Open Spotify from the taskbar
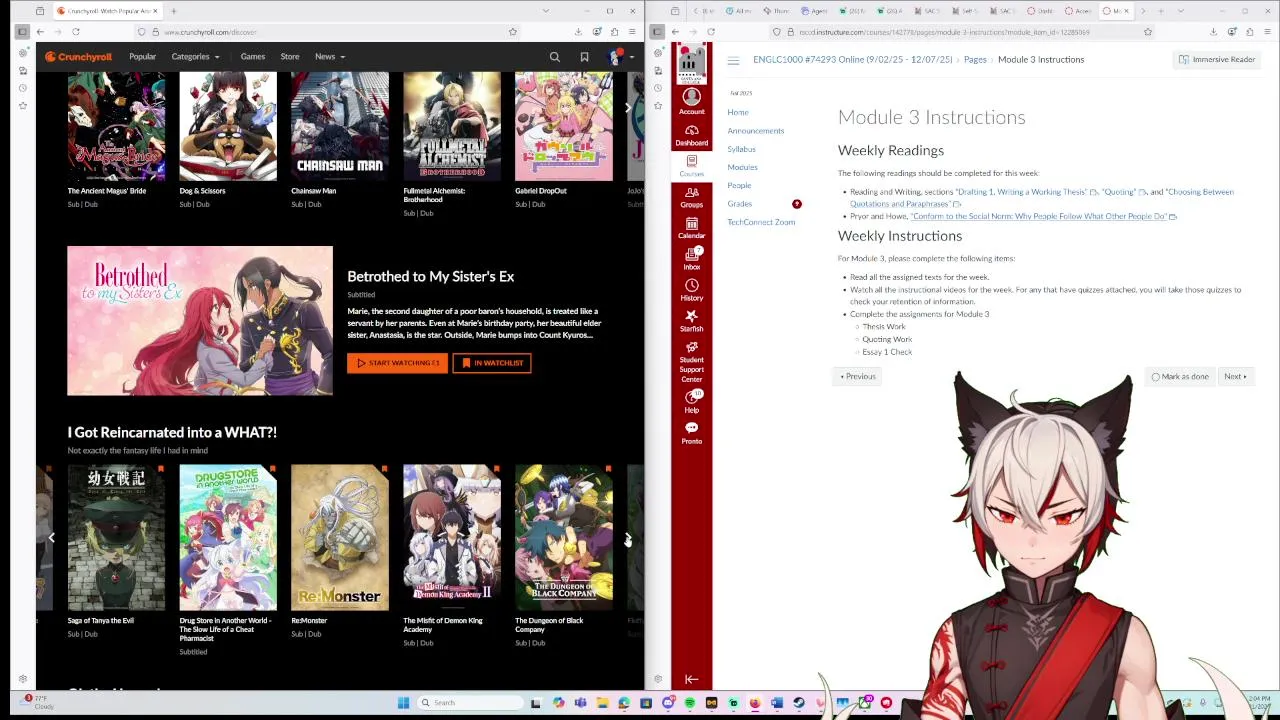This screenshot has width=1280, height=720. click(x=689, y=703)
